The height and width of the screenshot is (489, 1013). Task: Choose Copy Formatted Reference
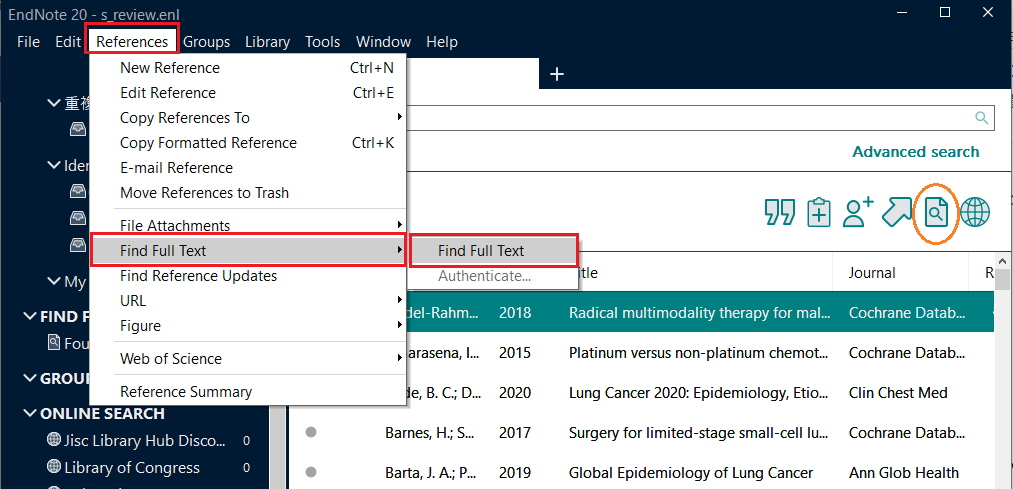(x=248, y=143)
